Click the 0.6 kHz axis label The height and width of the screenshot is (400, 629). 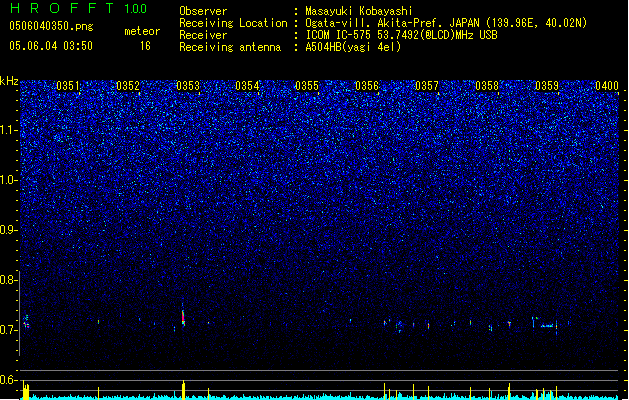coord(8,380)
